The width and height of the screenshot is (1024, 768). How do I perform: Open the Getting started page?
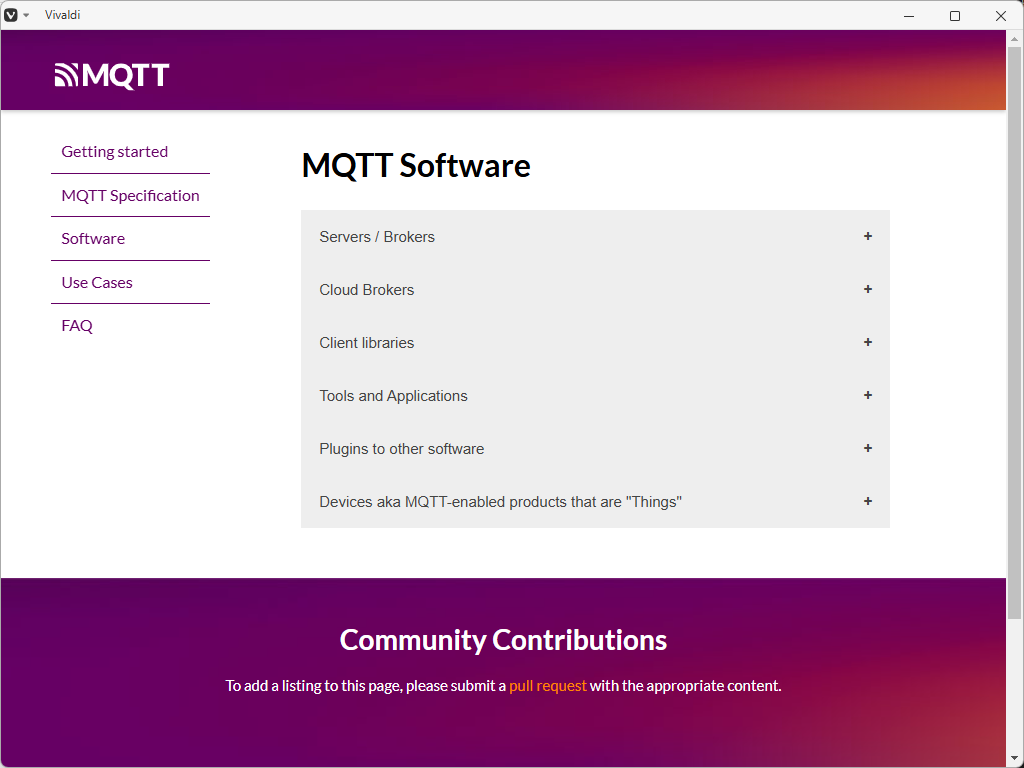coord(114,152)
